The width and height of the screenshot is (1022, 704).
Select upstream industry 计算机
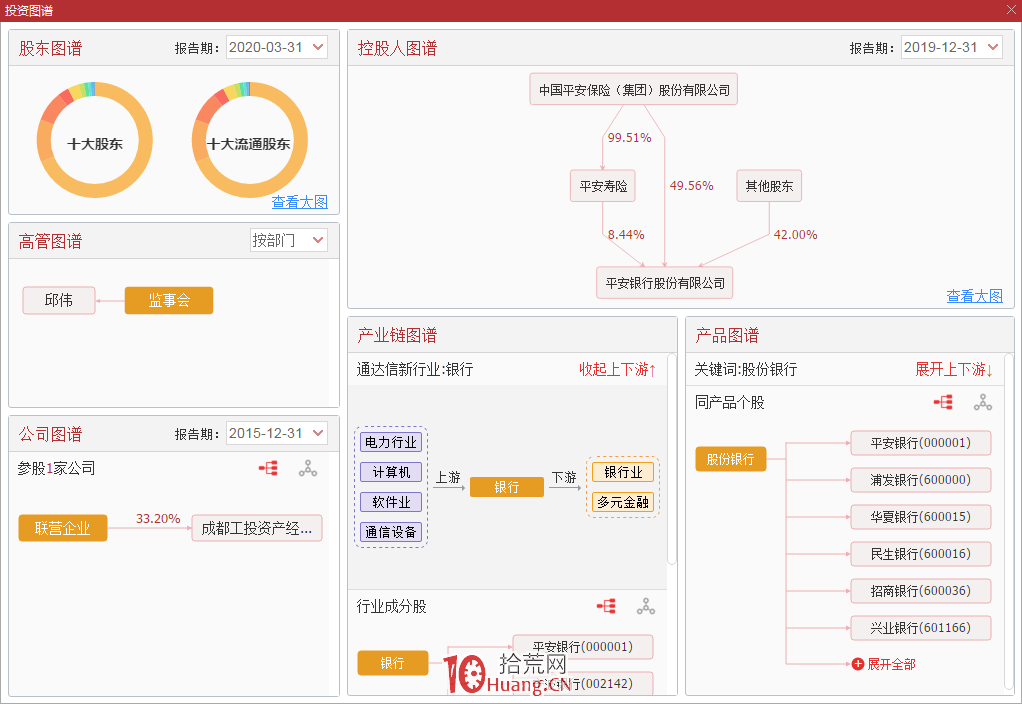point(391,472)
